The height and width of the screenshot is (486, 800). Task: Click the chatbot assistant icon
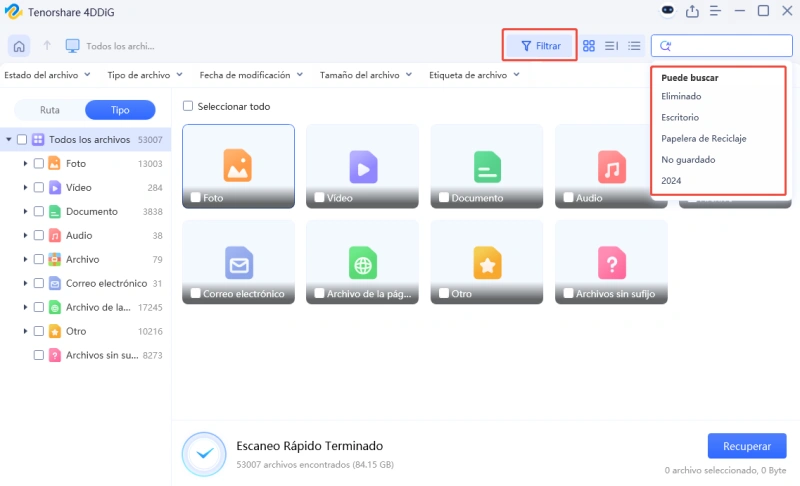pos(669,11)
